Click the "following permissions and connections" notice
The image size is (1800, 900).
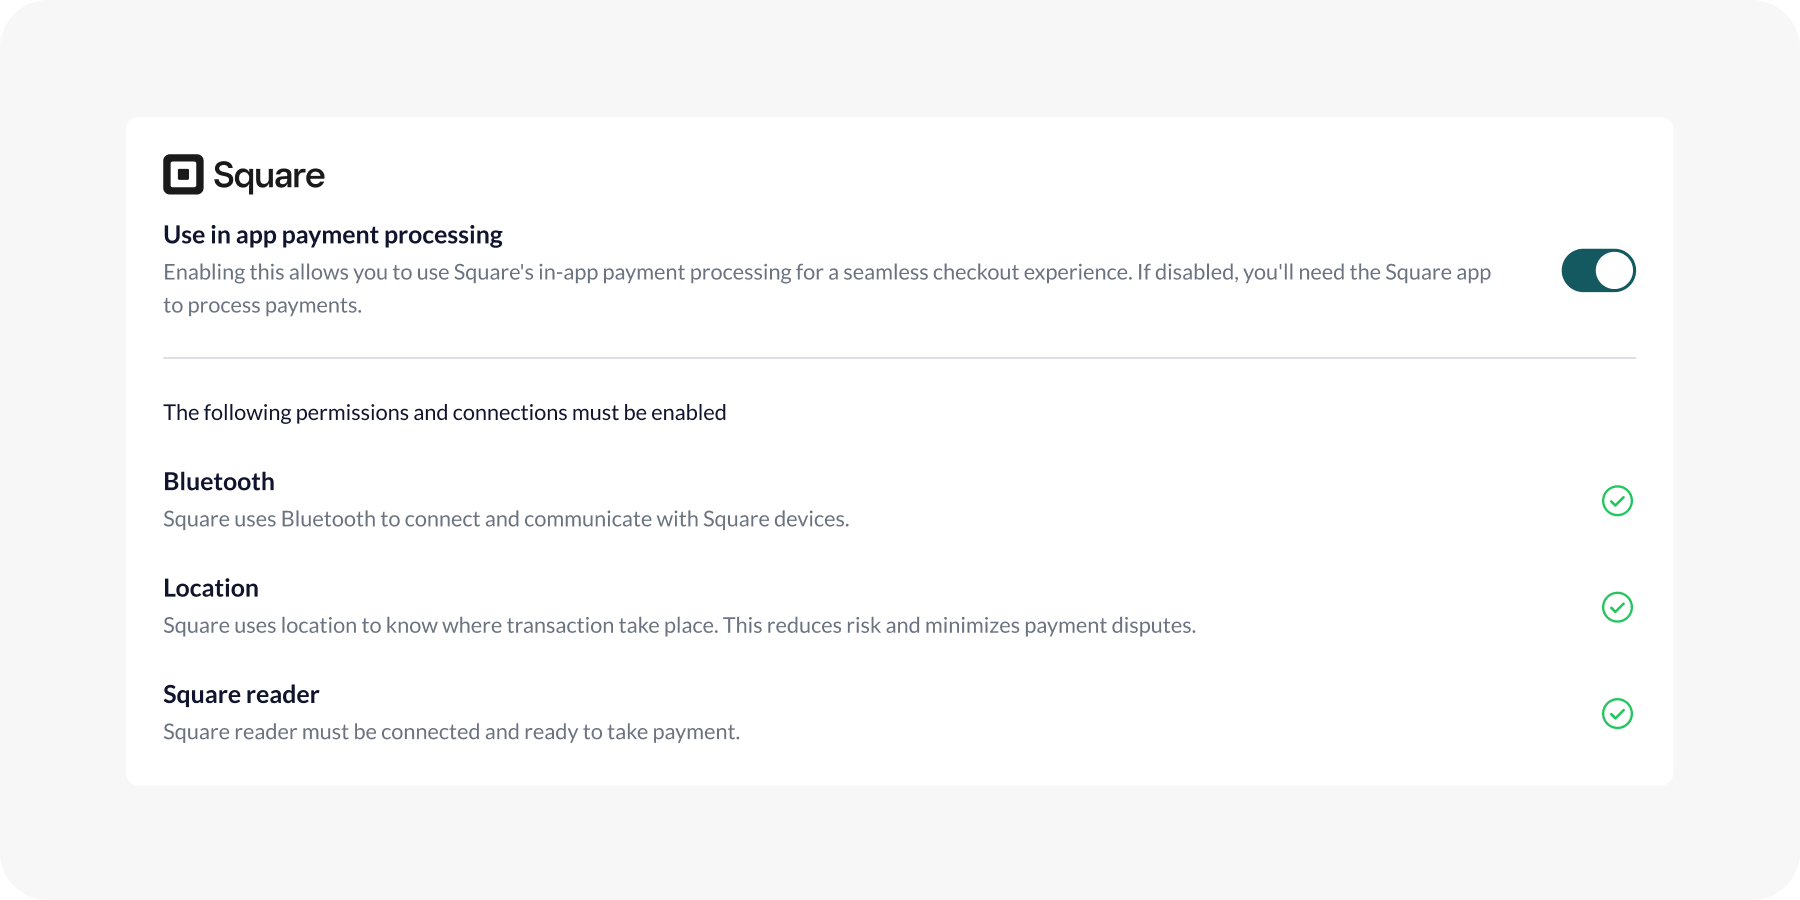point(444,413)
